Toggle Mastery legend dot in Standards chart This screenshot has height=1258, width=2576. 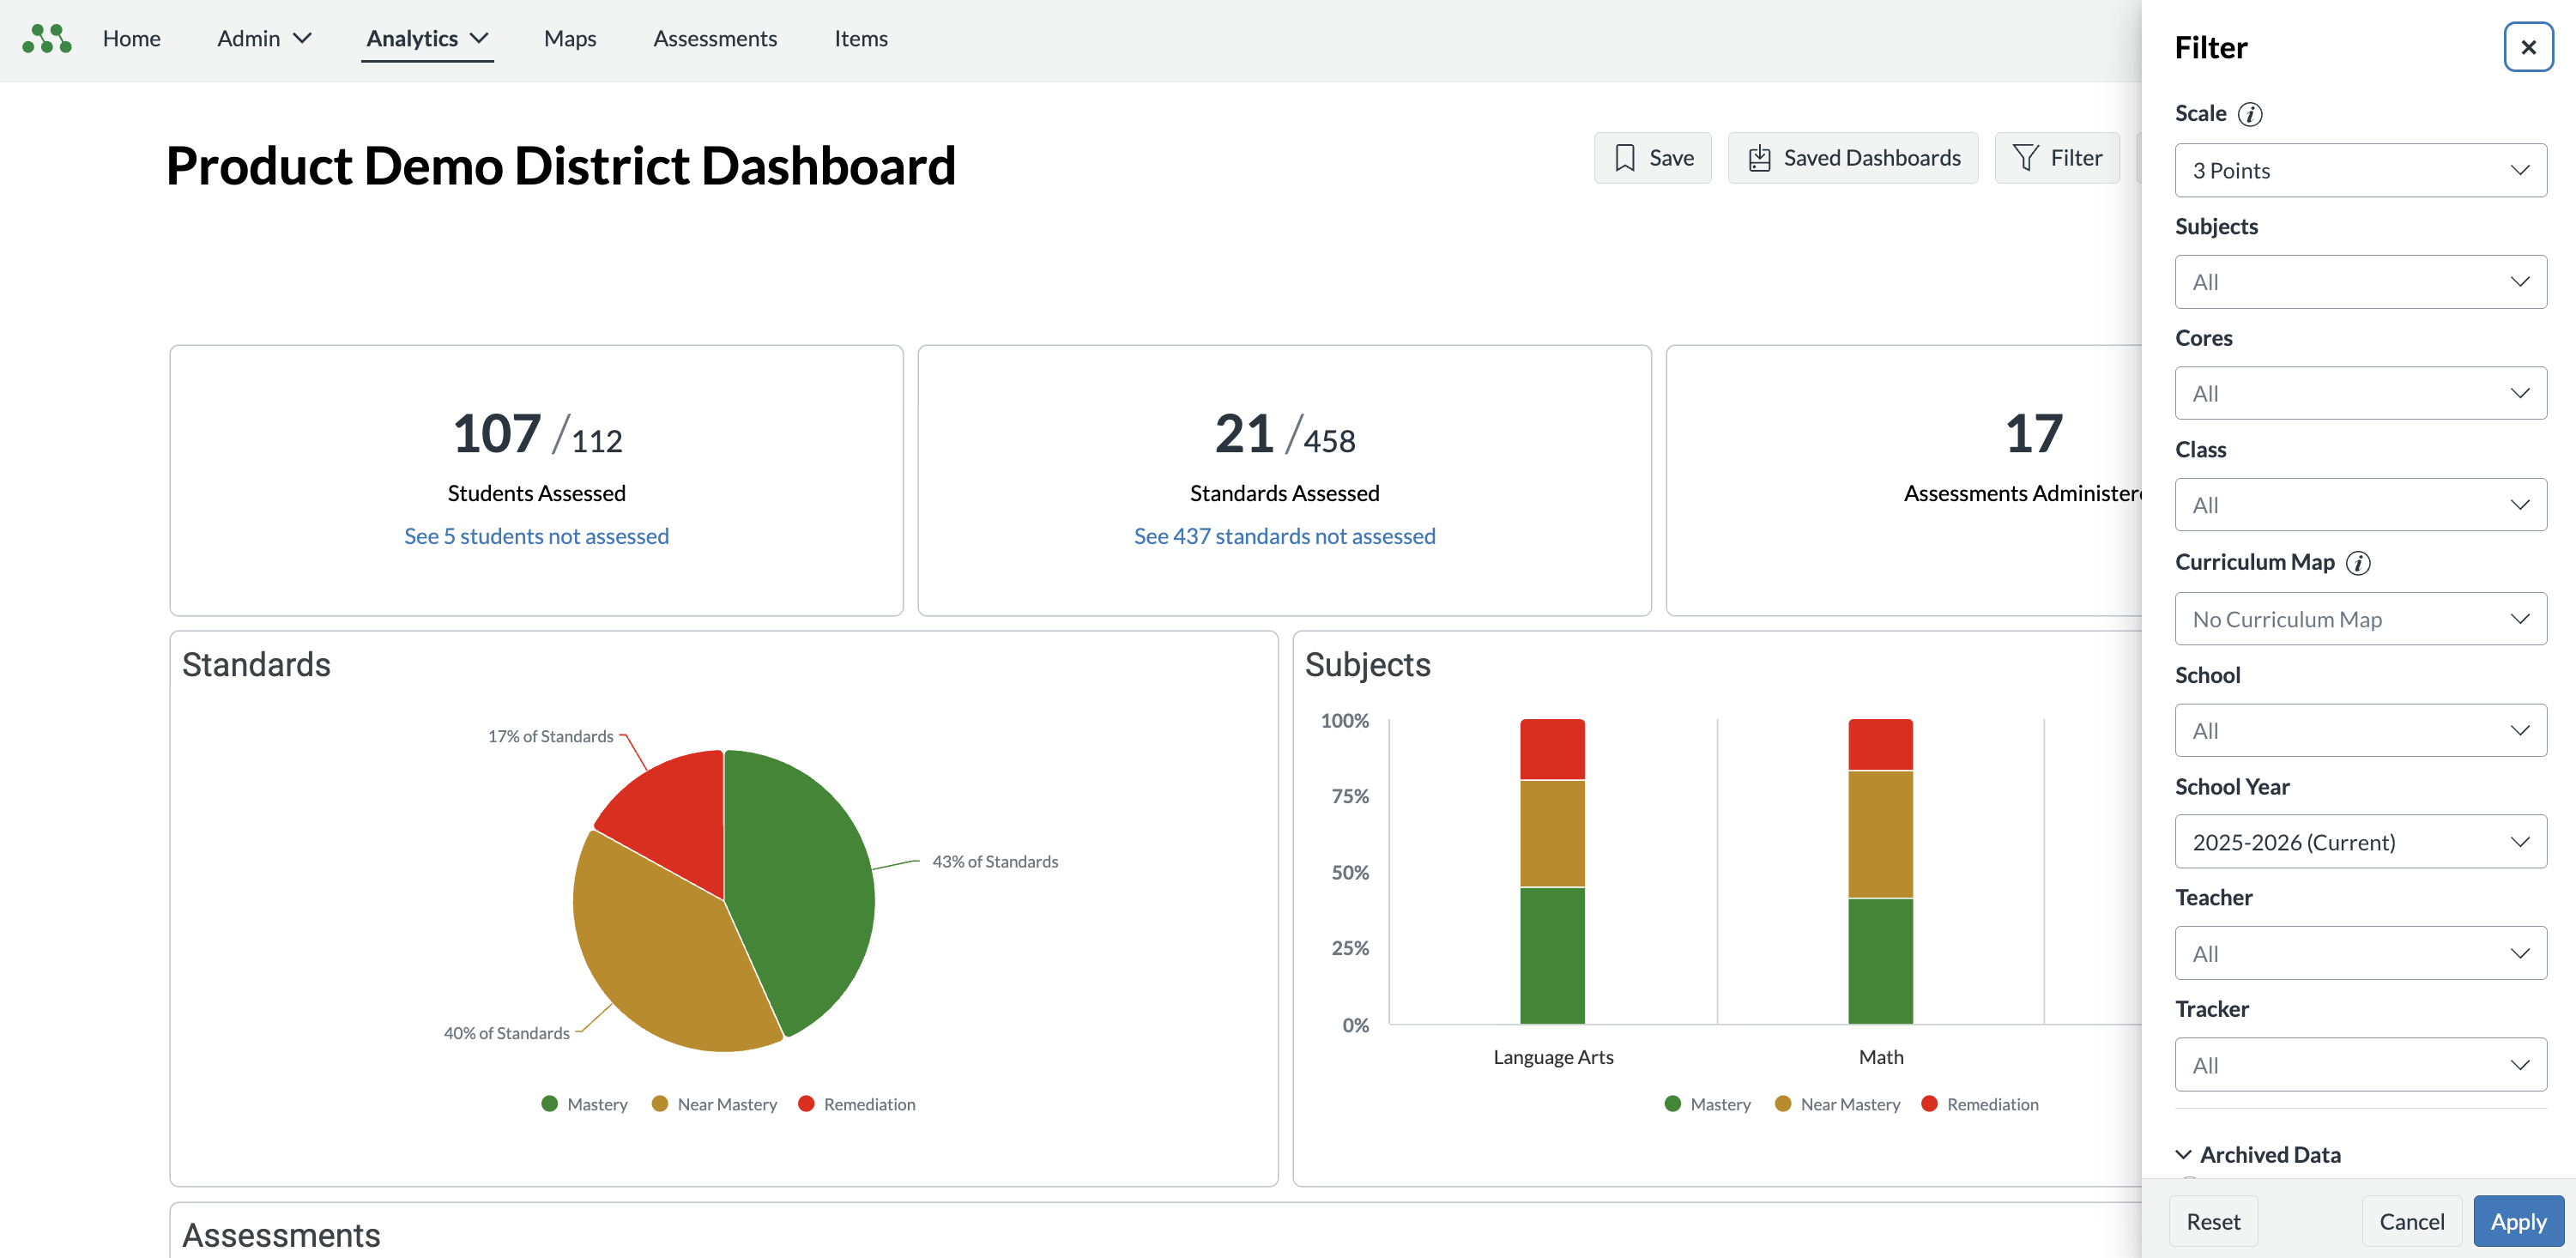[549, 1104]
